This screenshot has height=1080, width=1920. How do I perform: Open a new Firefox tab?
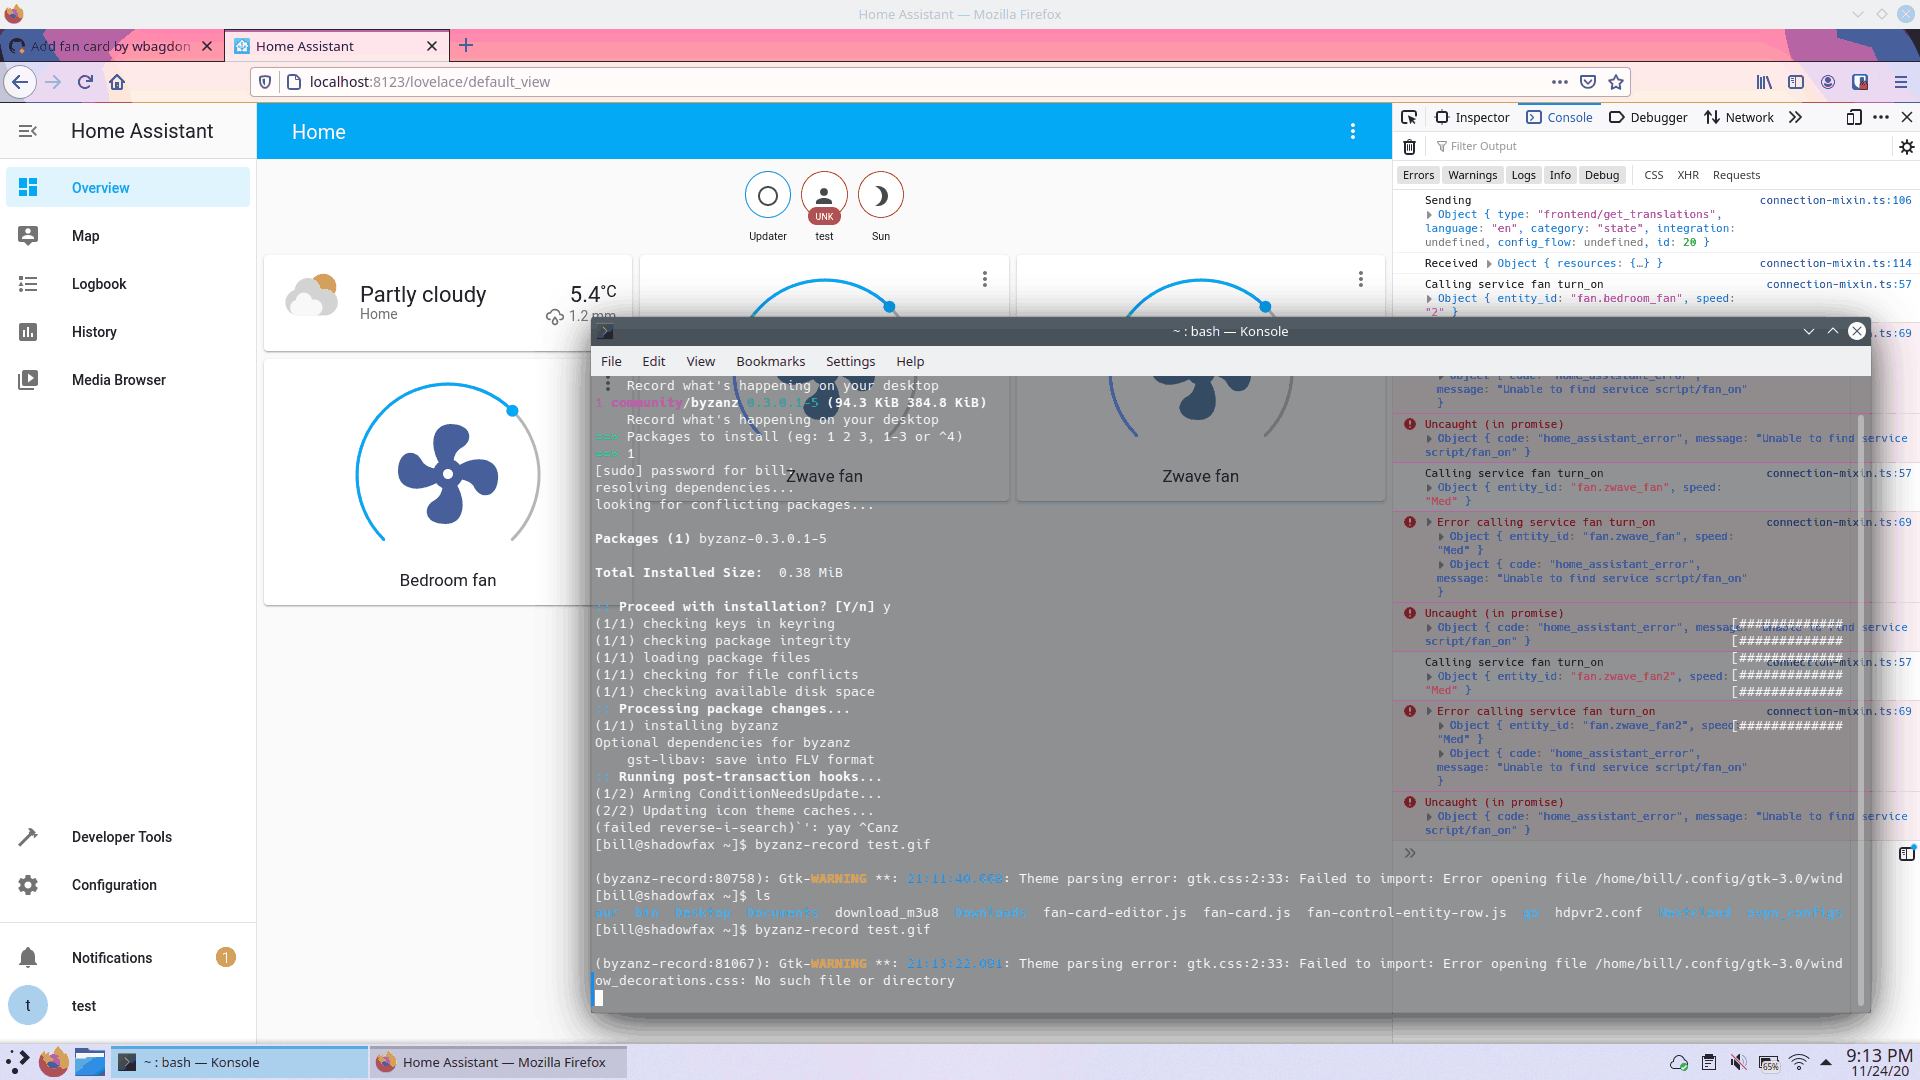click(x=466, y=45)
